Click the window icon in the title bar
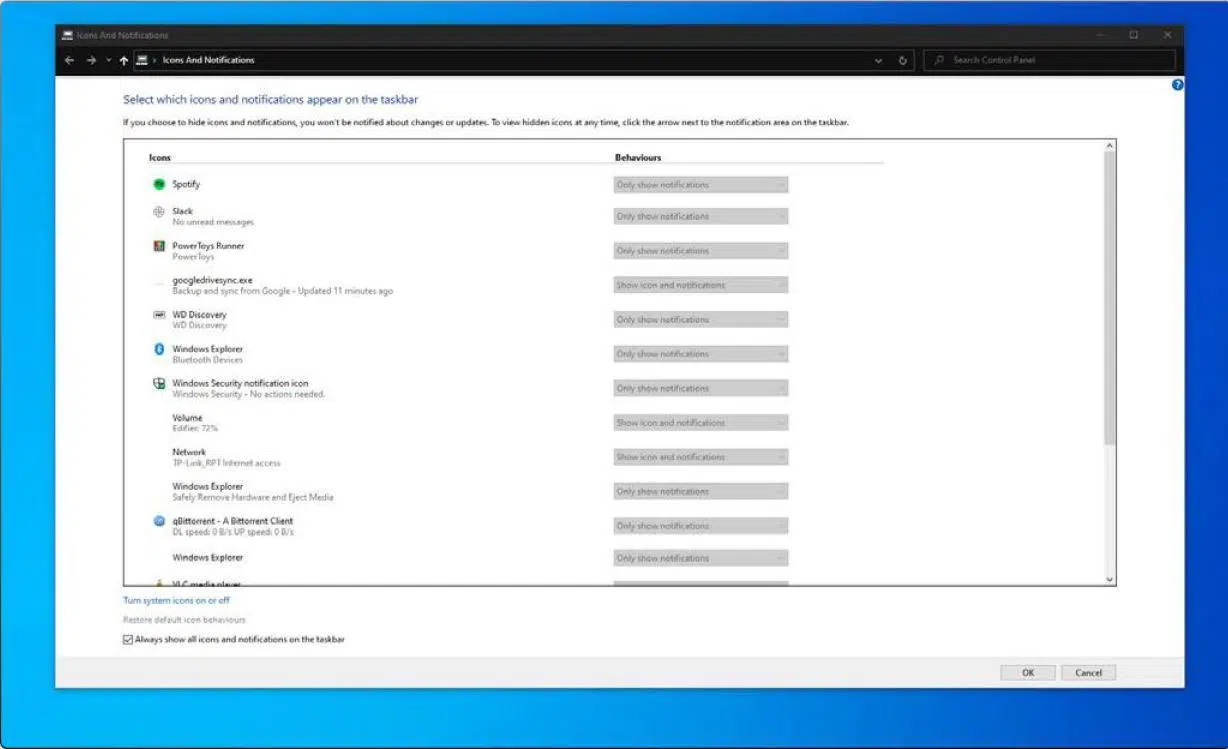 [x=68, y=35]
